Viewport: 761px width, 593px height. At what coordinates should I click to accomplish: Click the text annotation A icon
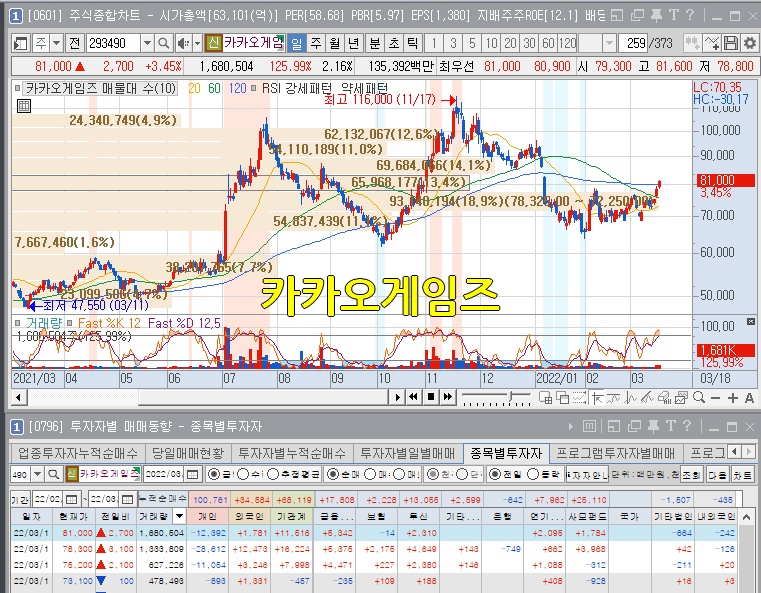749,398
